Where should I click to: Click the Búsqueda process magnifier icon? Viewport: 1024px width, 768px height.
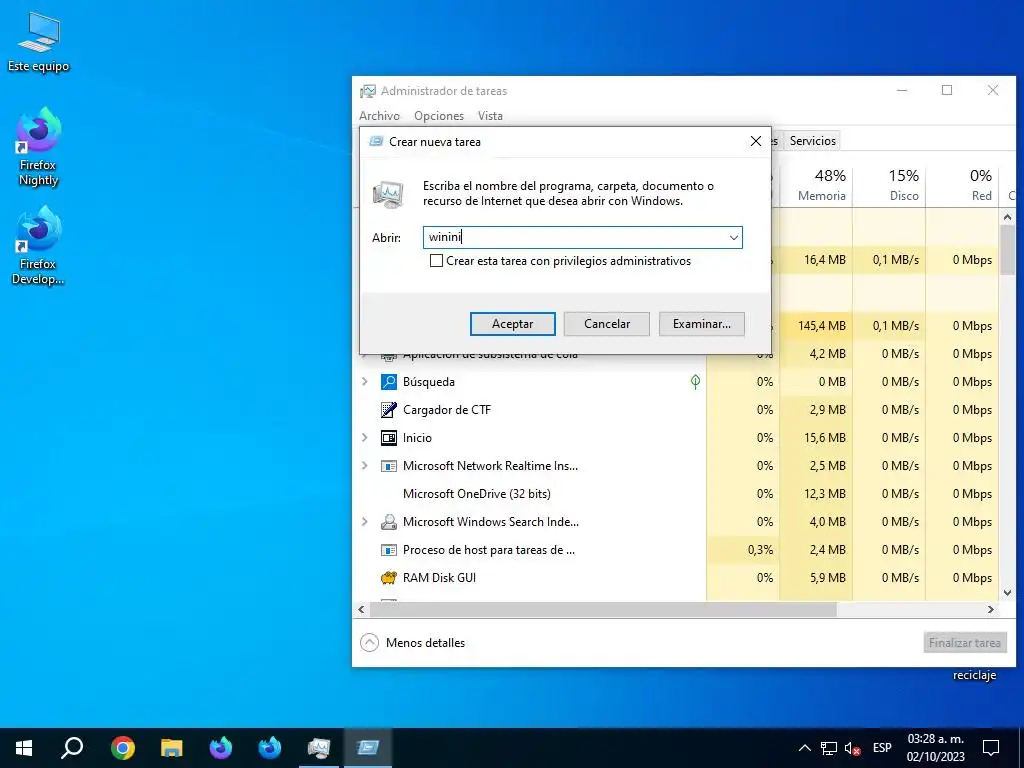[x=389, y=381]
